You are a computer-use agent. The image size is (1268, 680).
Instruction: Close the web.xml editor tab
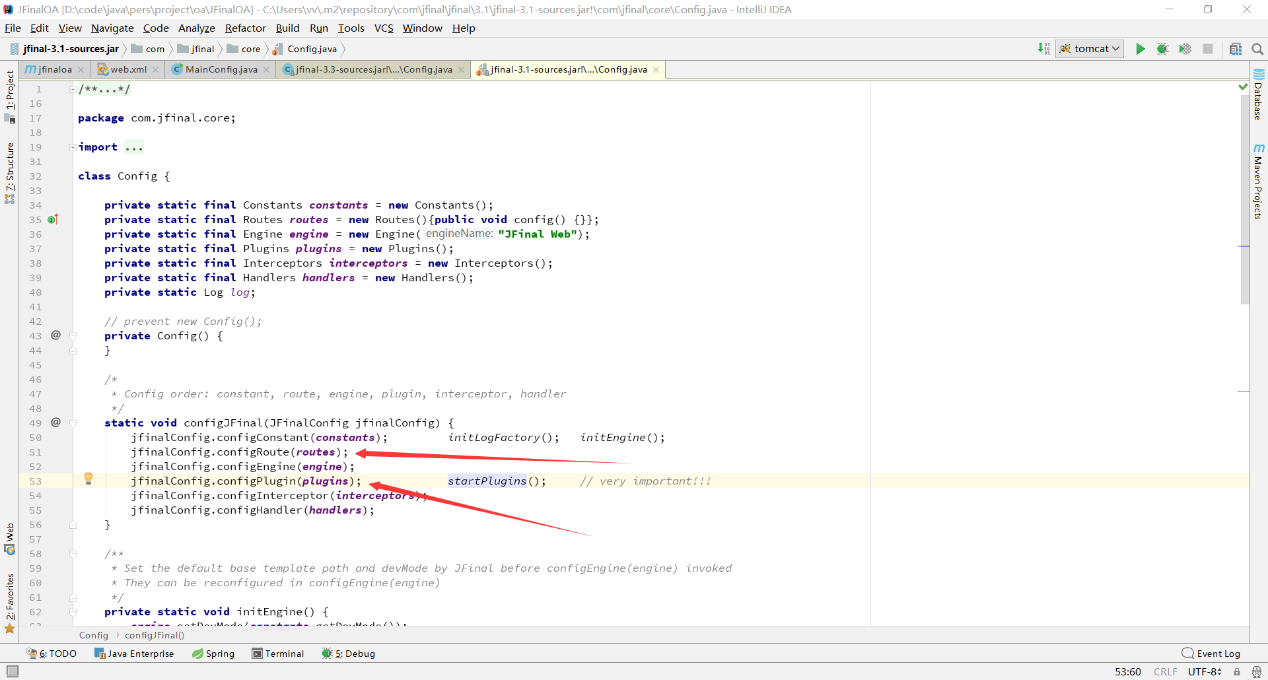pyautogui.click(x=155, y=70)
